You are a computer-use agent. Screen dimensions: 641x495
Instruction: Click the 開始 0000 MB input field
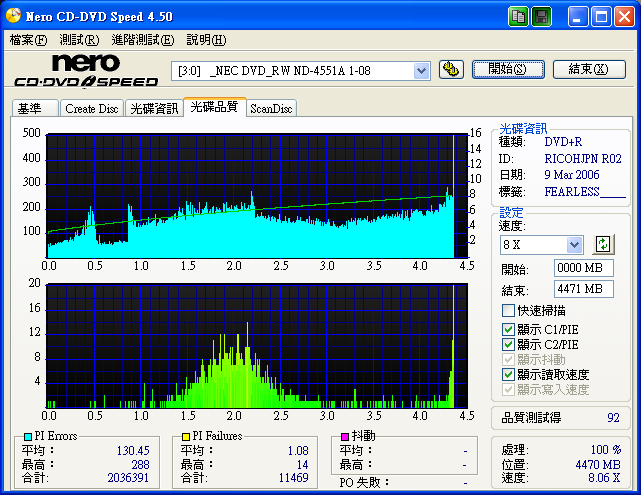pyautogui.click(x=584, y=268)
